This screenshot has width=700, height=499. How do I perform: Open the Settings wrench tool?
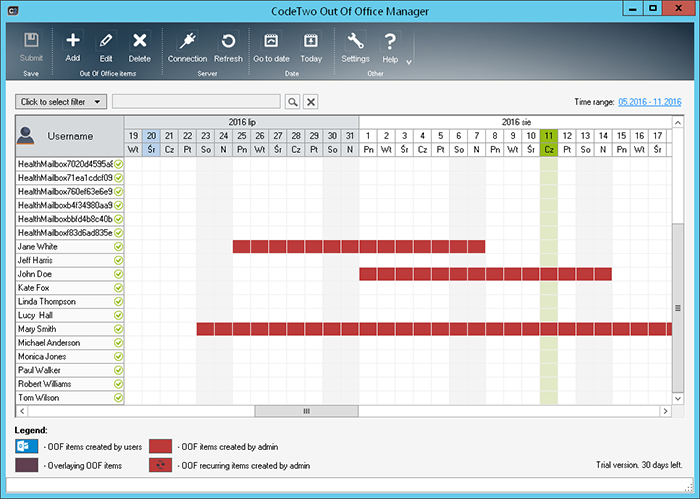(x=355, y=46)
